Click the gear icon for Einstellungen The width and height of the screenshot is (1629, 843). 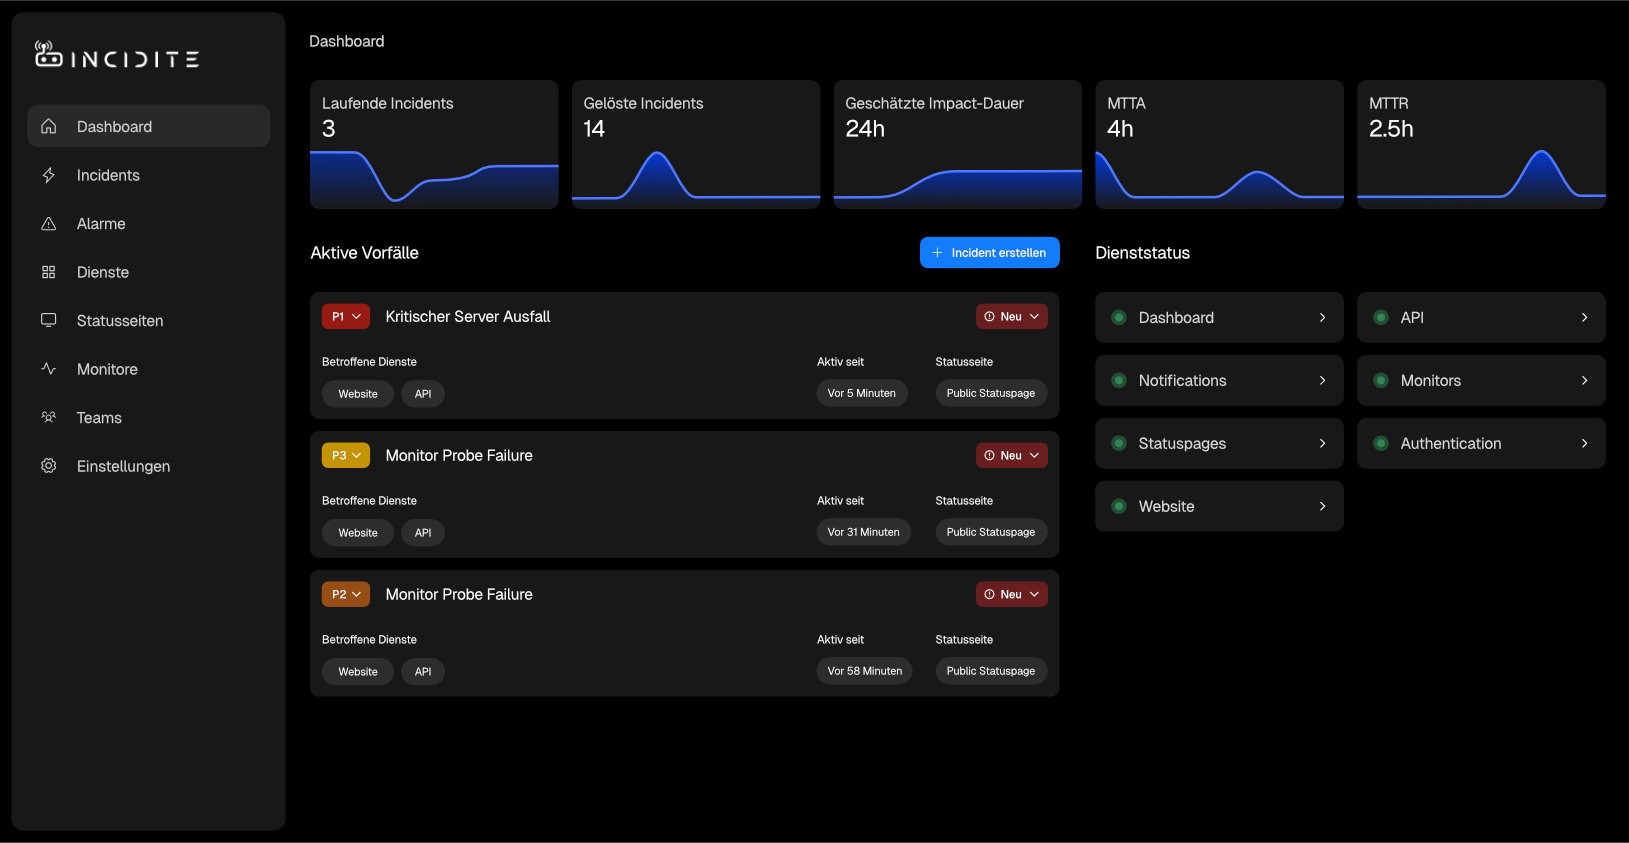click(x=48, y=466)
